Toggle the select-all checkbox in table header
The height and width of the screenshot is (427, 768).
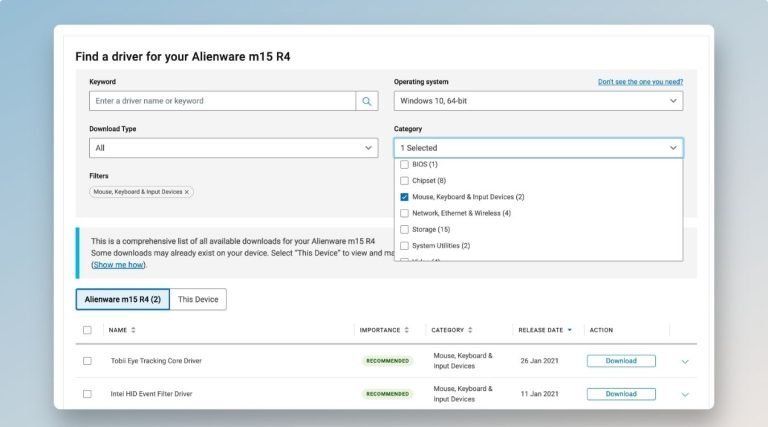click(87, 330)
